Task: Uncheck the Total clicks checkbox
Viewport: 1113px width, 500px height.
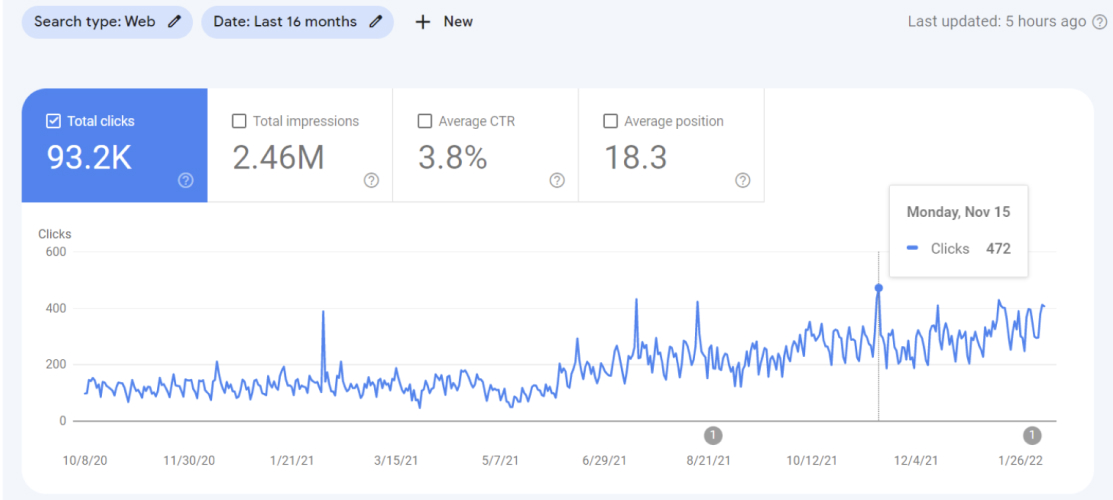Action: click(54, 121)
